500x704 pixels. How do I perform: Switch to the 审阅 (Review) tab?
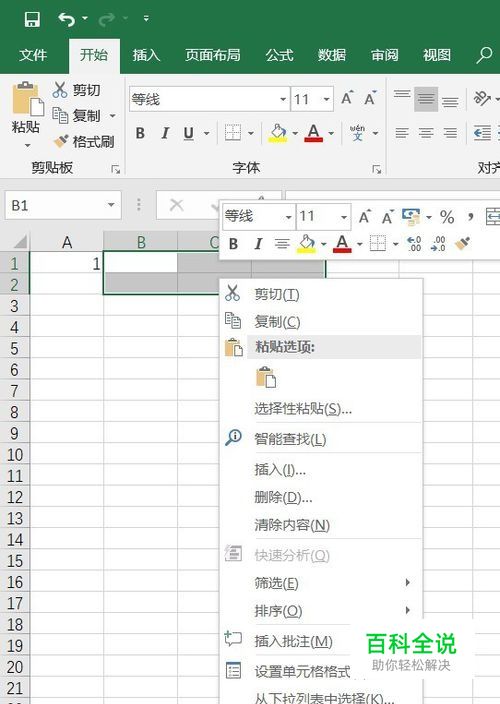pyautogui.click(x=385, y=55)
